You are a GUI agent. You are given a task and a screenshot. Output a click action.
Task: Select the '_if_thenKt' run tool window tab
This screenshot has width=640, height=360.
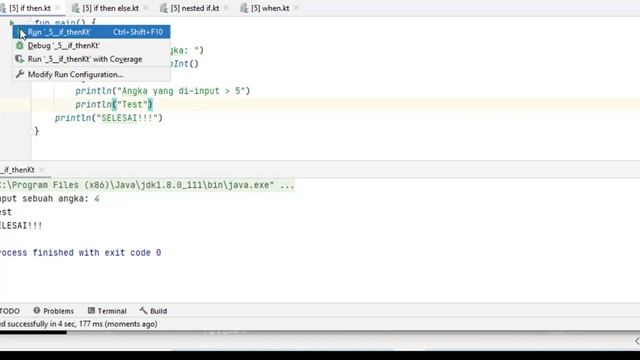click(18, 170)
